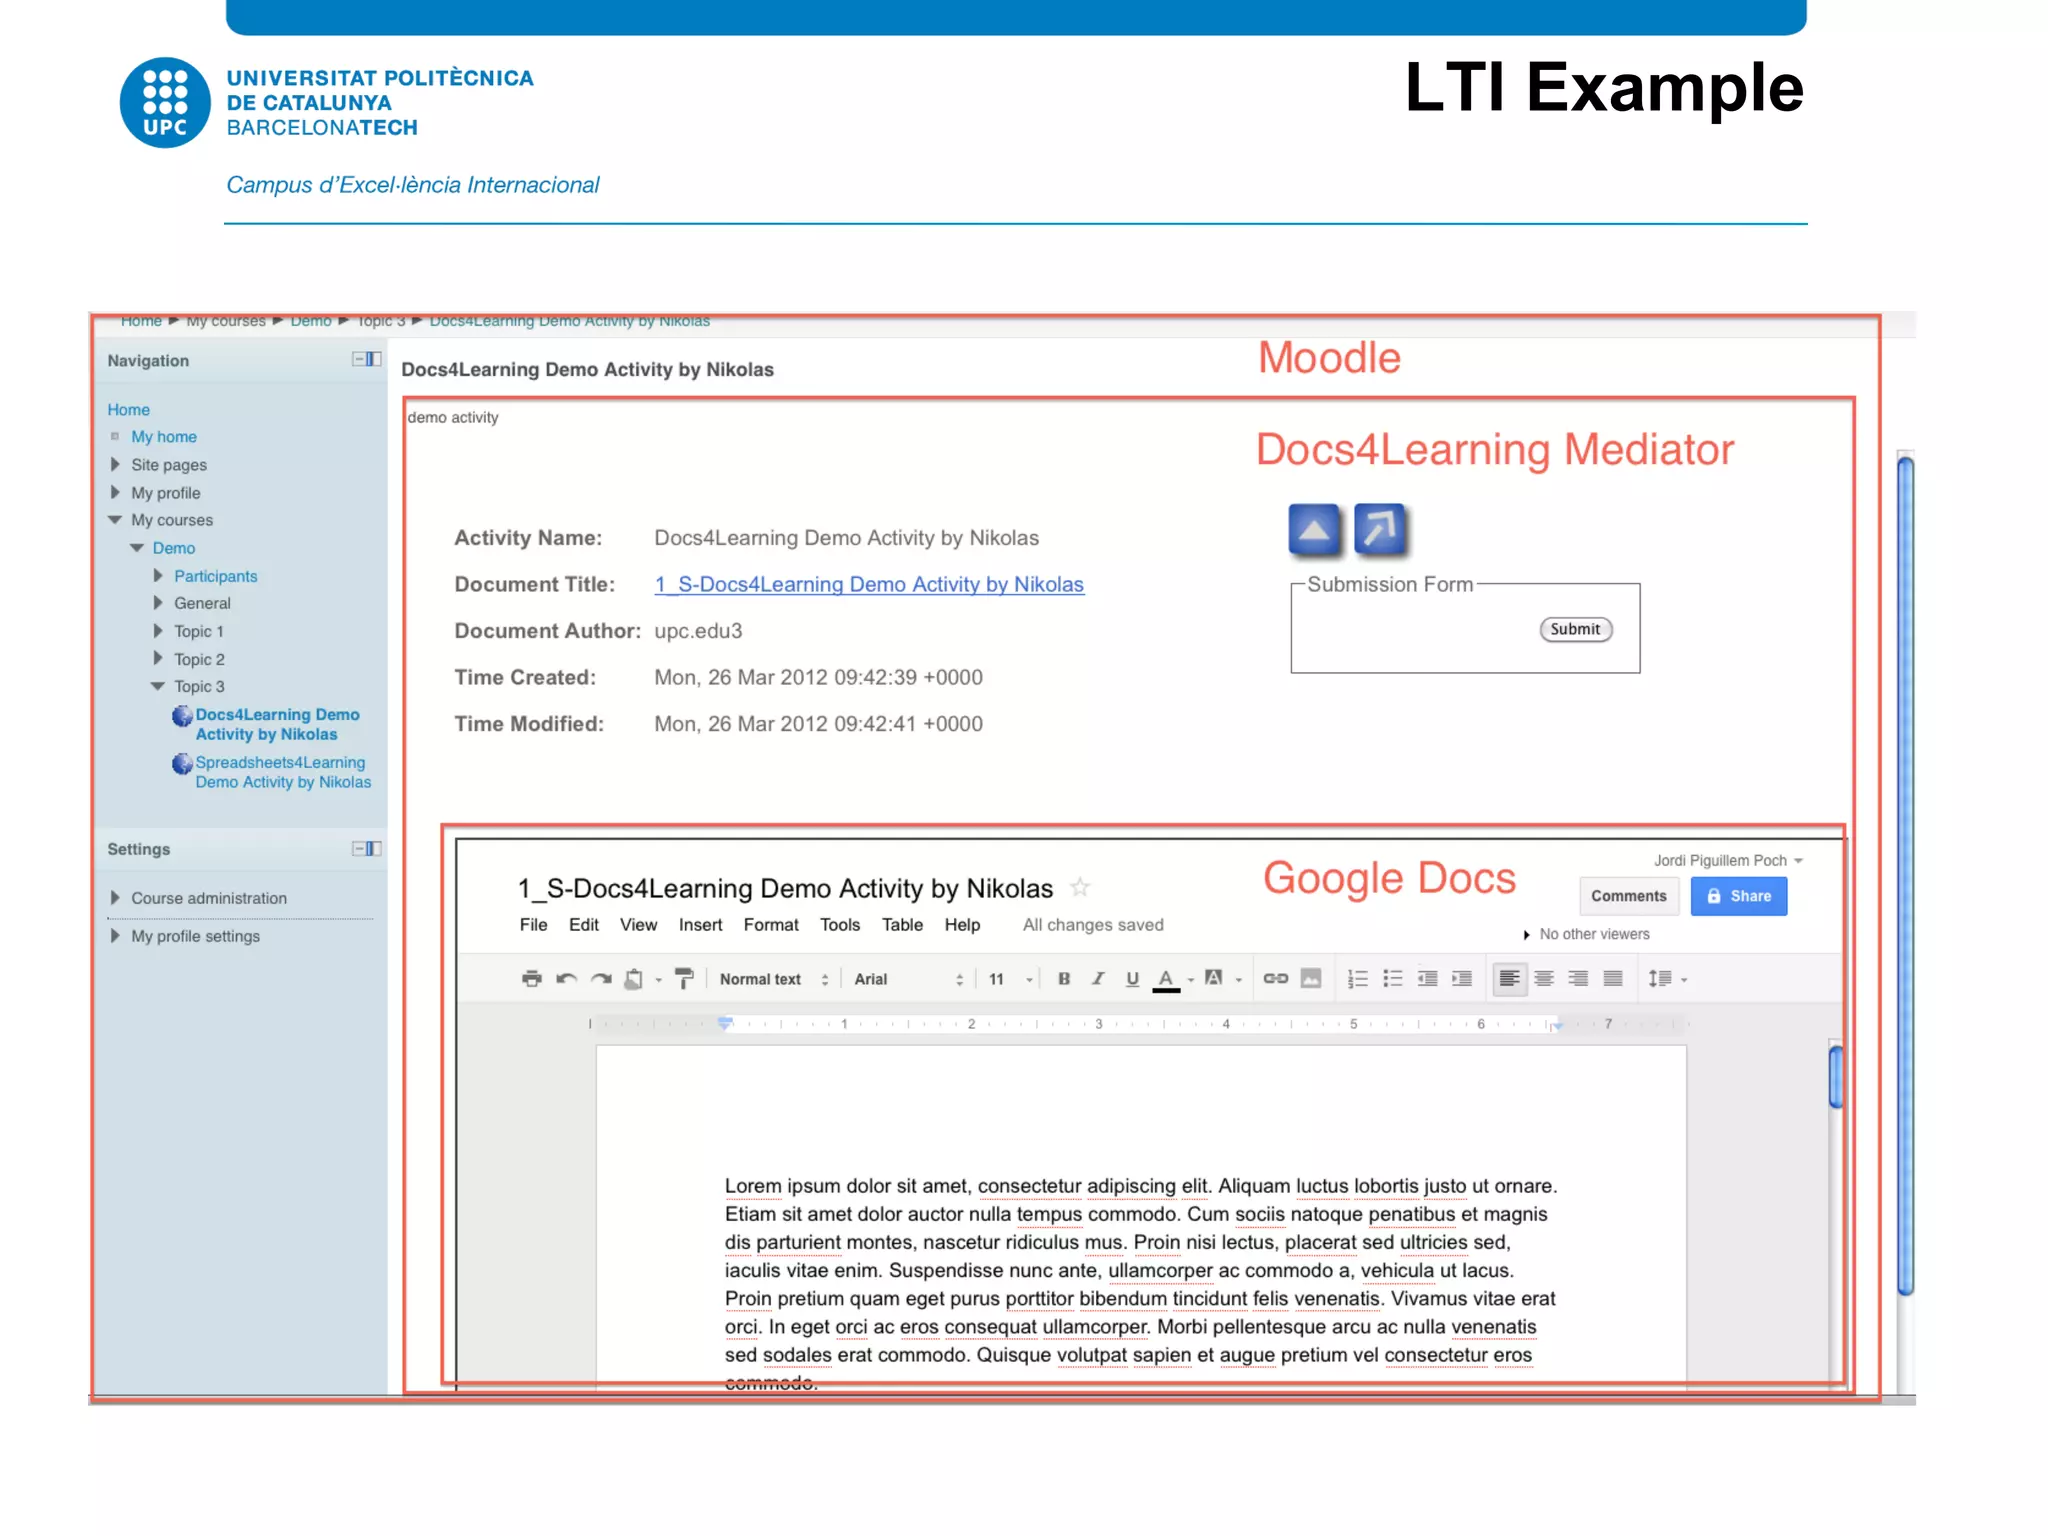Screen dimensions: 2048x1536
Task: Click the blue up-arrow Mediator icon
Action: click(1315, 530)
